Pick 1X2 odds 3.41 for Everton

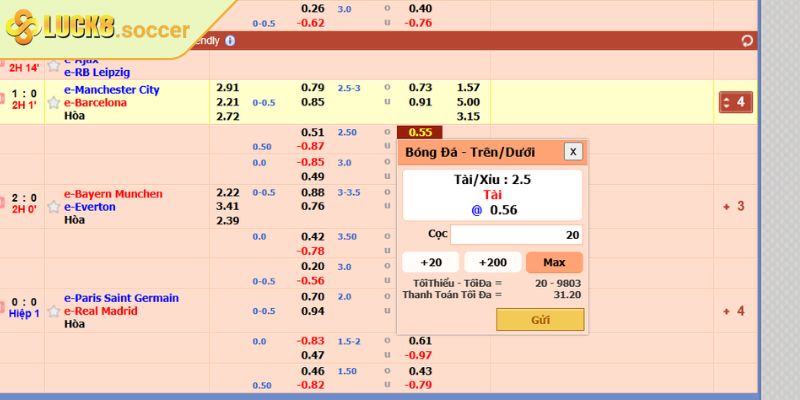coord(228,207)
